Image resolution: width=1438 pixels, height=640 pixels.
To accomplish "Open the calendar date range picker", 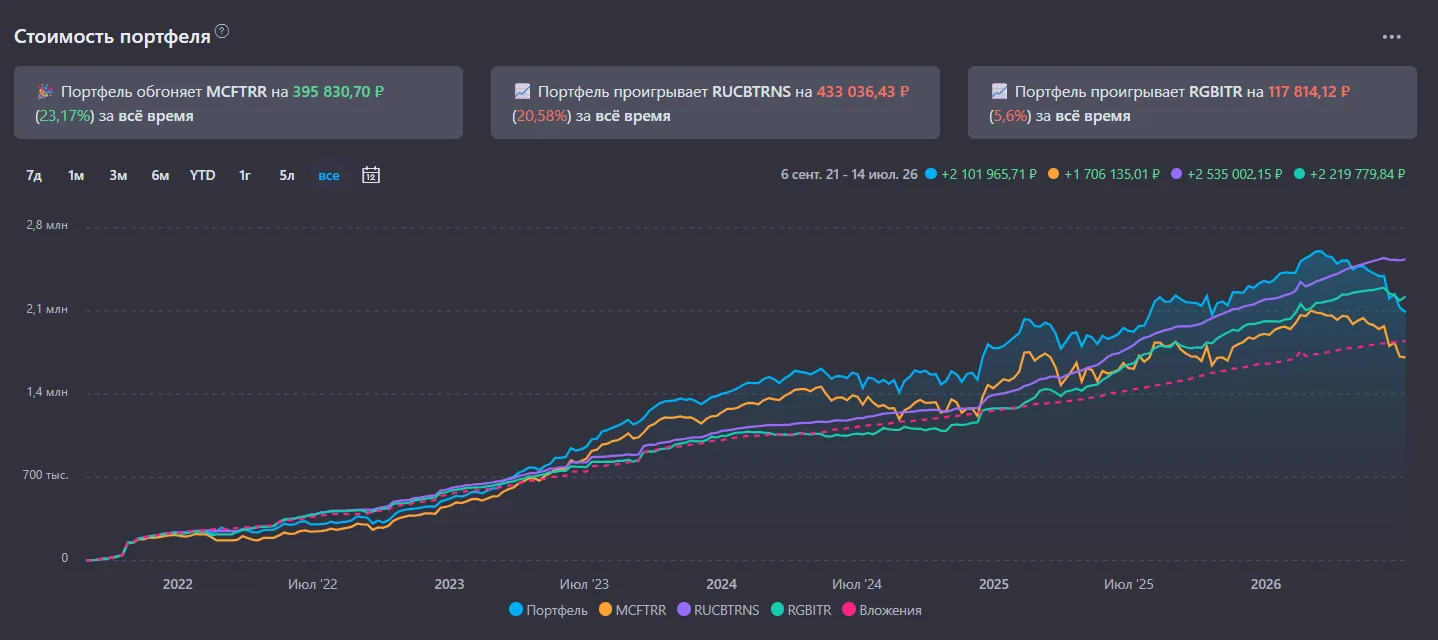I will [370, 175].
